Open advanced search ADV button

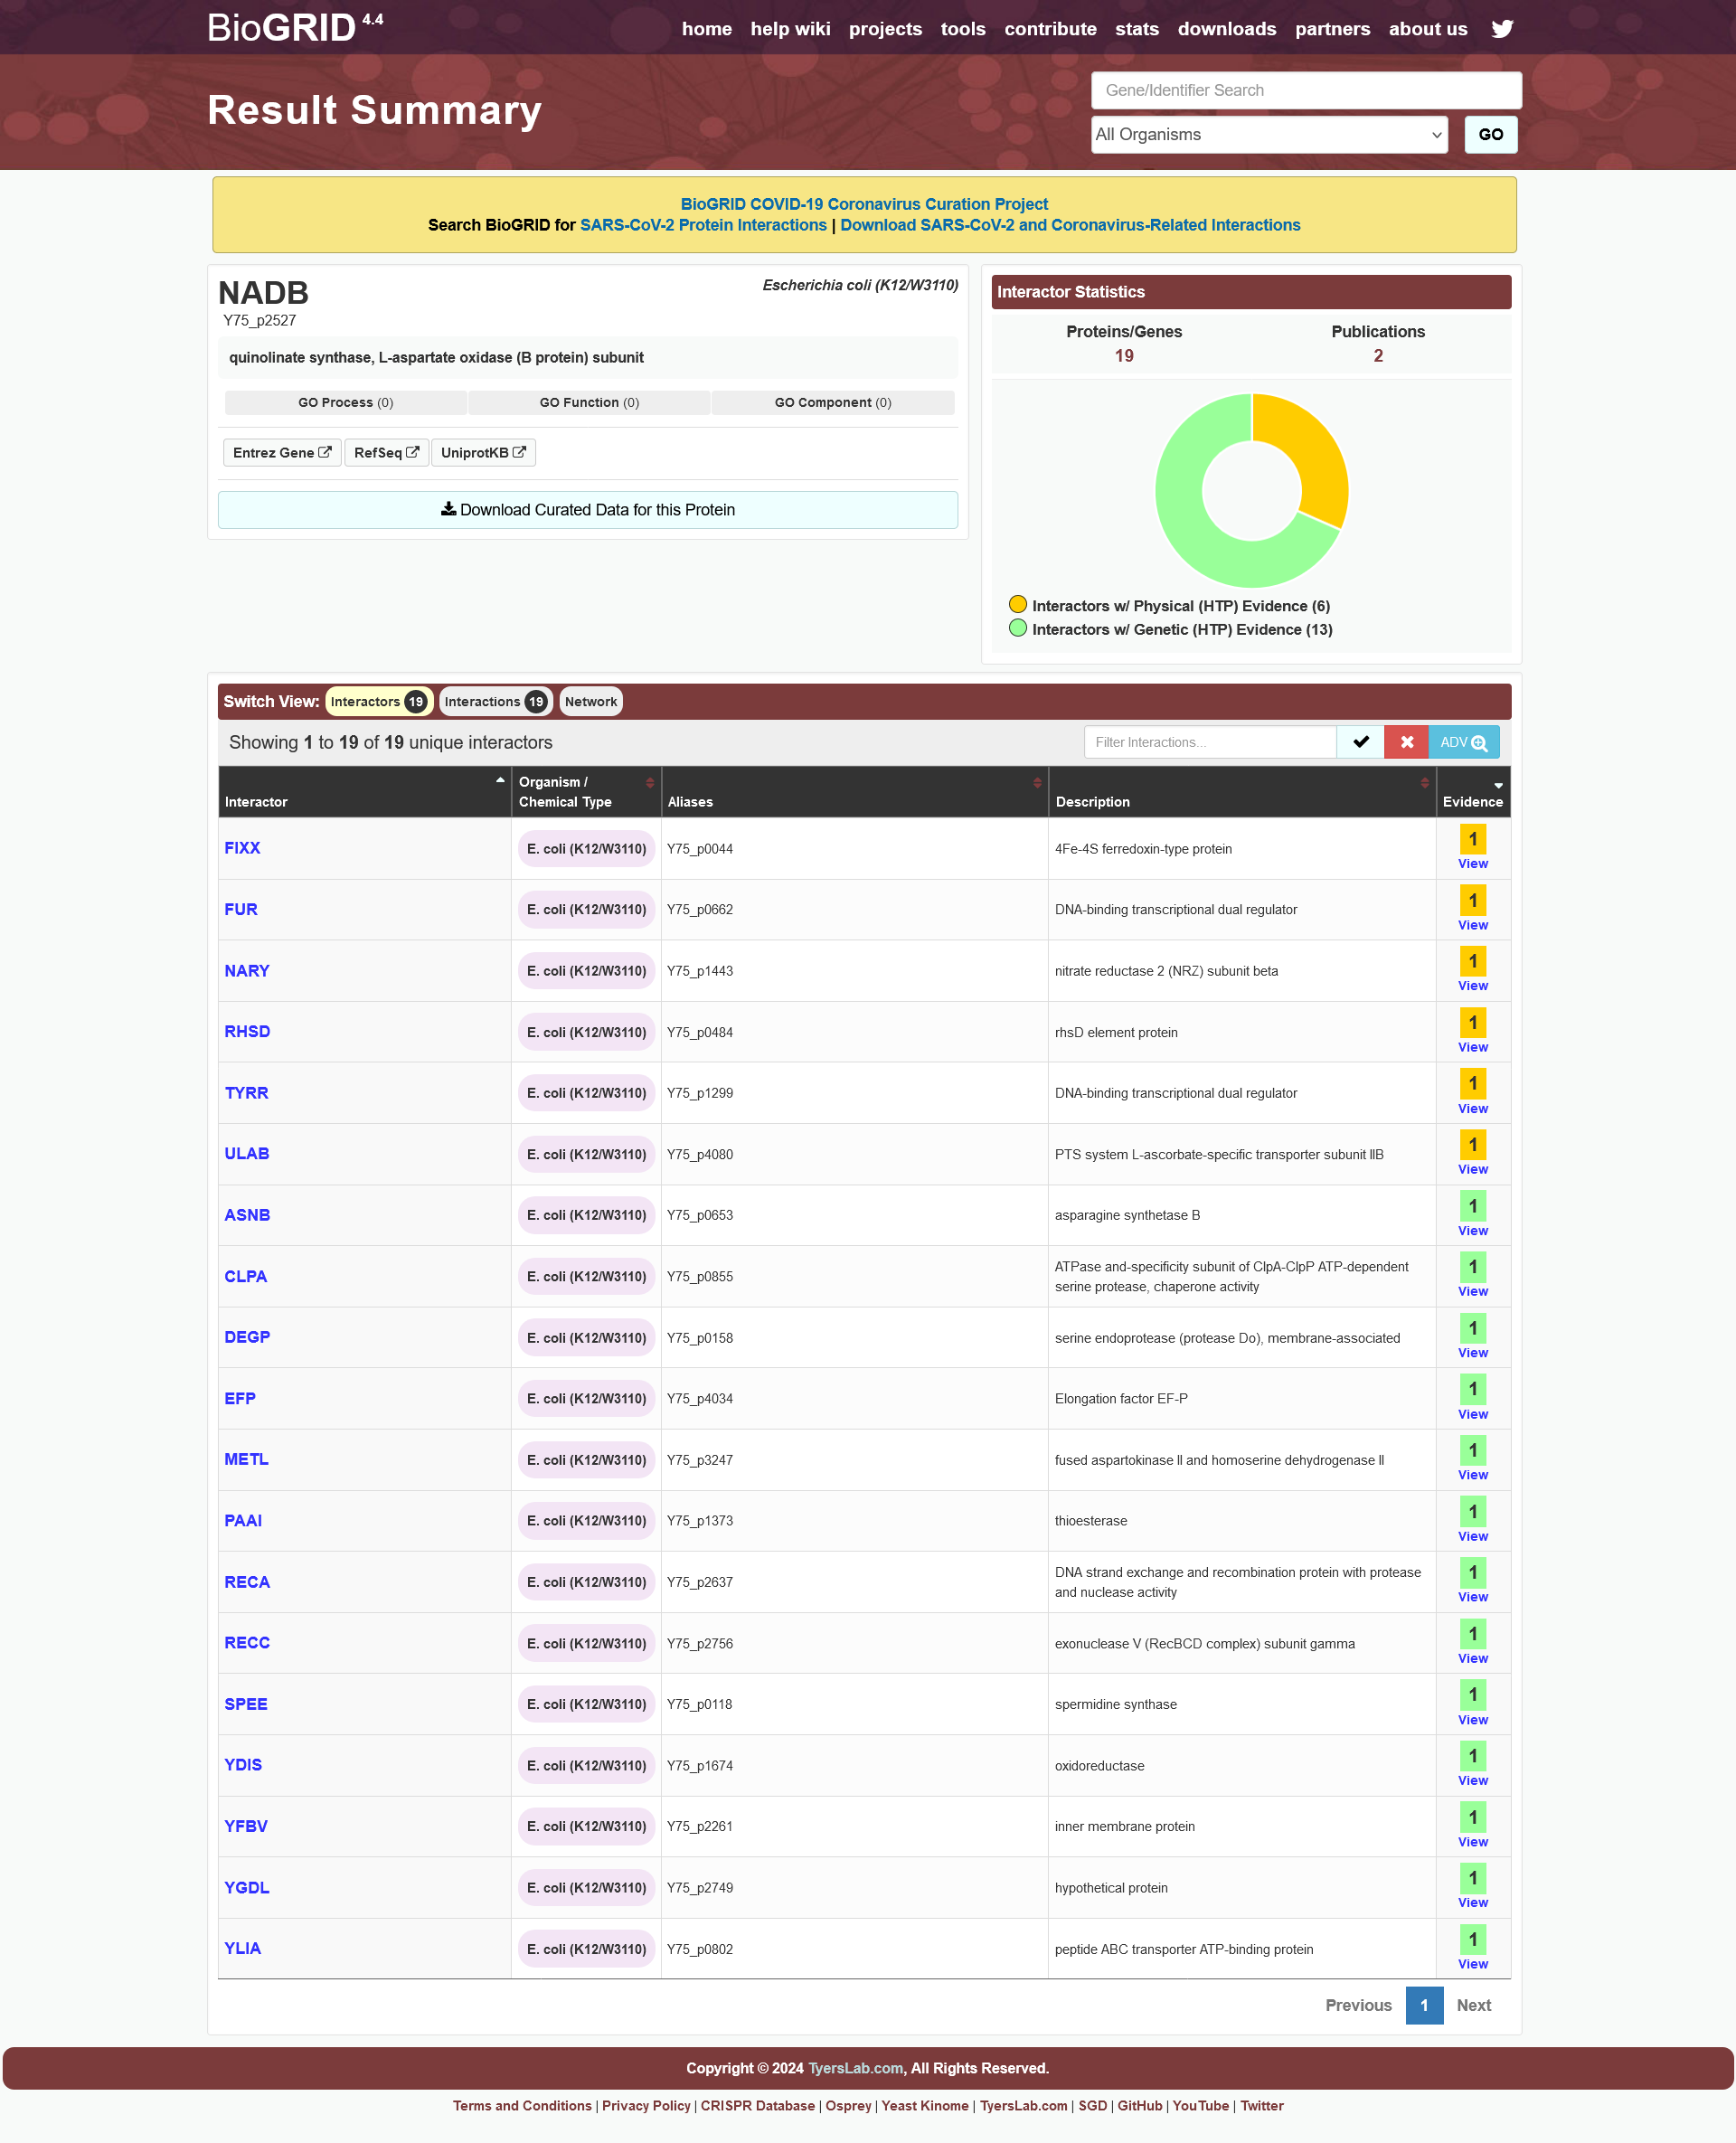coord(1463,742)
